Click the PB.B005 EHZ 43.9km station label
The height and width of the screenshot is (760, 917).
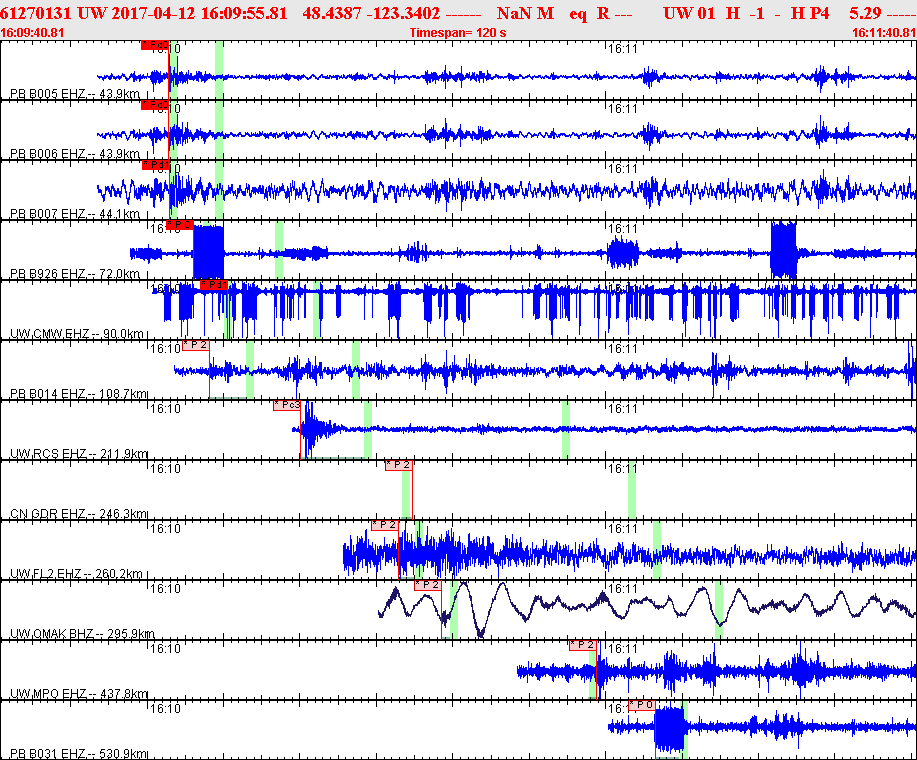coord(75,94)
